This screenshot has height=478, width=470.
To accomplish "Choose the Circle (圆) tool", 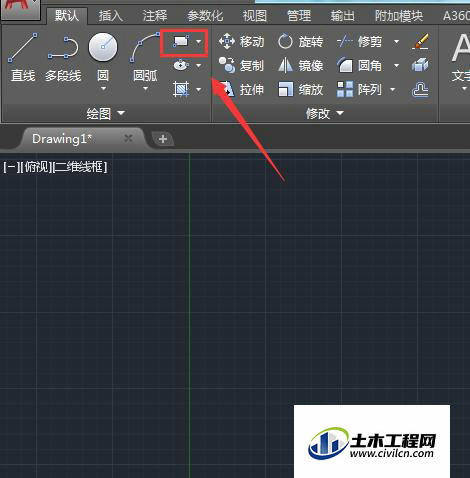I will 103,57.
